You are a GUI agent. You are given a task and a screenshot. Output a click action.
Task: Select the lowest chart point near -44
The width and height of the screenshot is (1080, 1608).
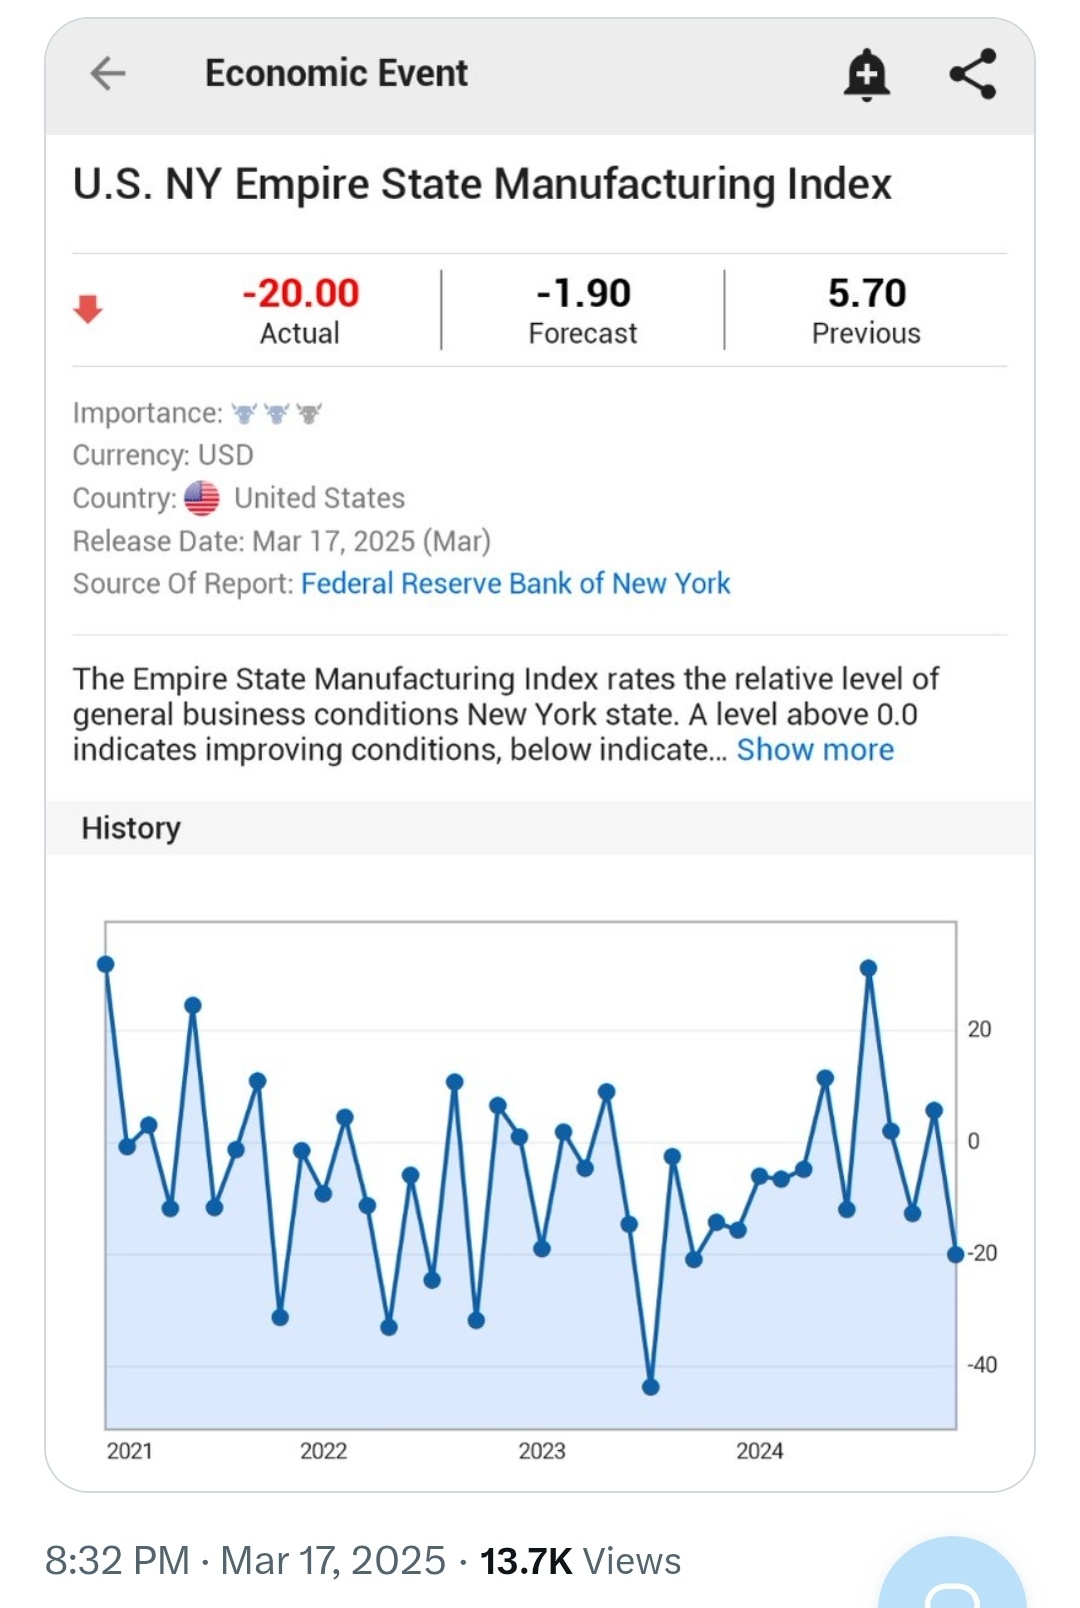pos(650,1387)
